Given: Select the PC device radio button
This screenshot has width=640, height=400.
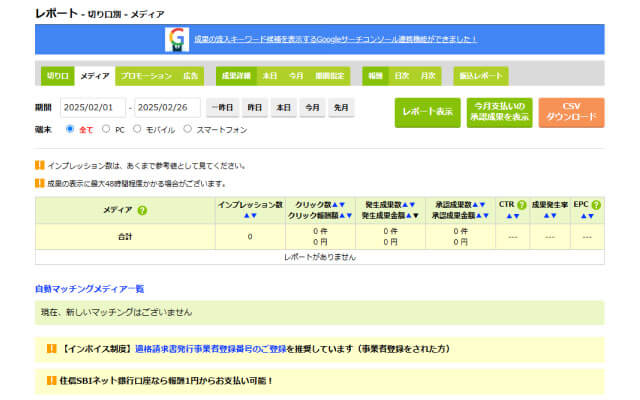Looking at the screenshot, I should tap(106, 129).
